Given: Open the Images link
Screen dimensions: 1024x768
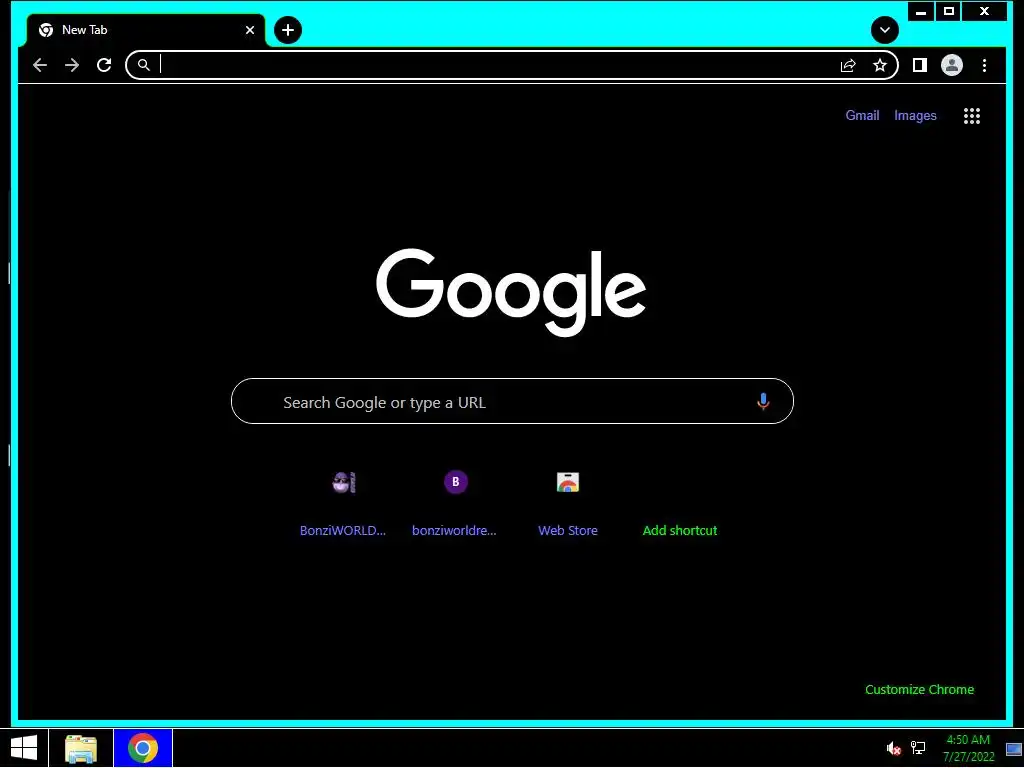Looking at the screenshot, I should (915, 116).
